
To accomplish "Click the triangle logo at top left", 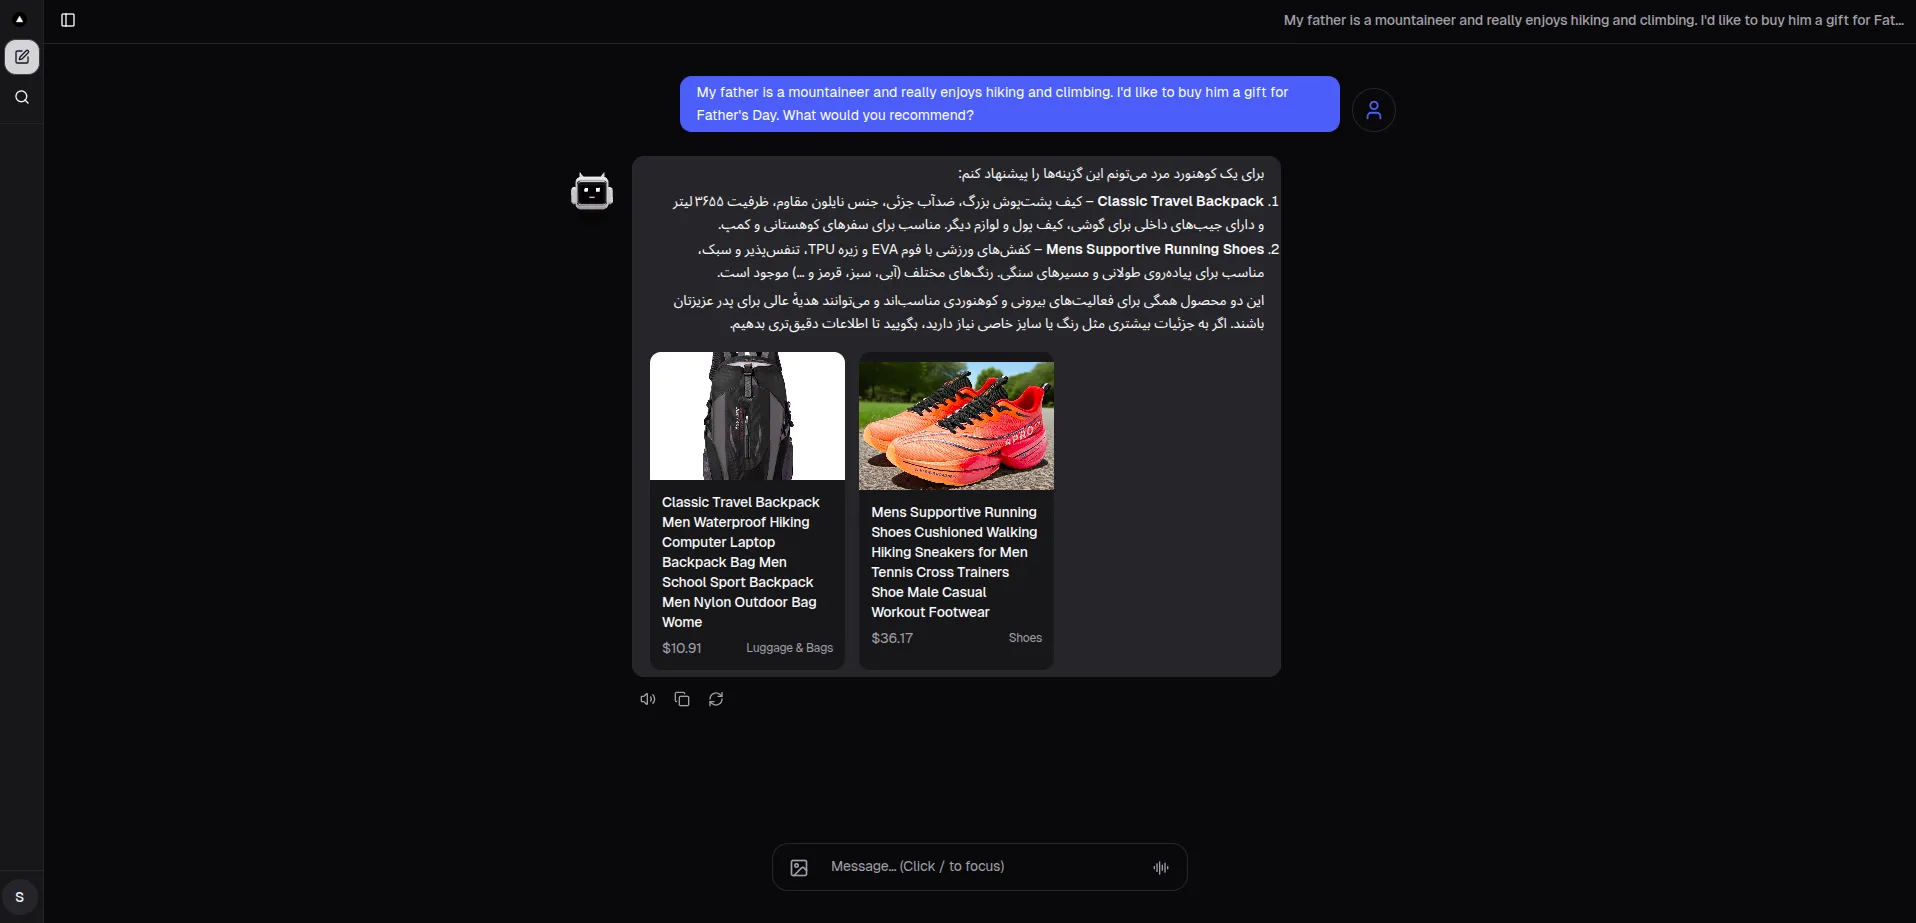I will [x=19, y=19].
